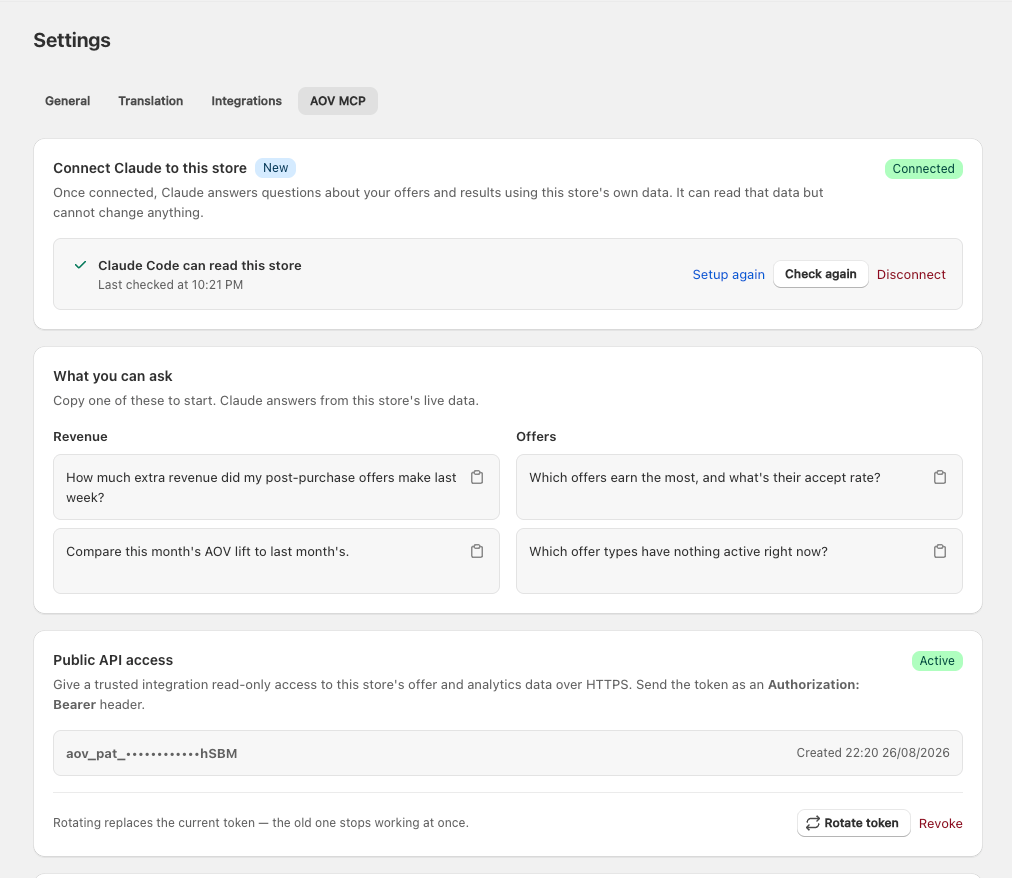Copy the offers accept rate question
The height and width of the screenshot is (878, 1012).
[x=940, y=477]
